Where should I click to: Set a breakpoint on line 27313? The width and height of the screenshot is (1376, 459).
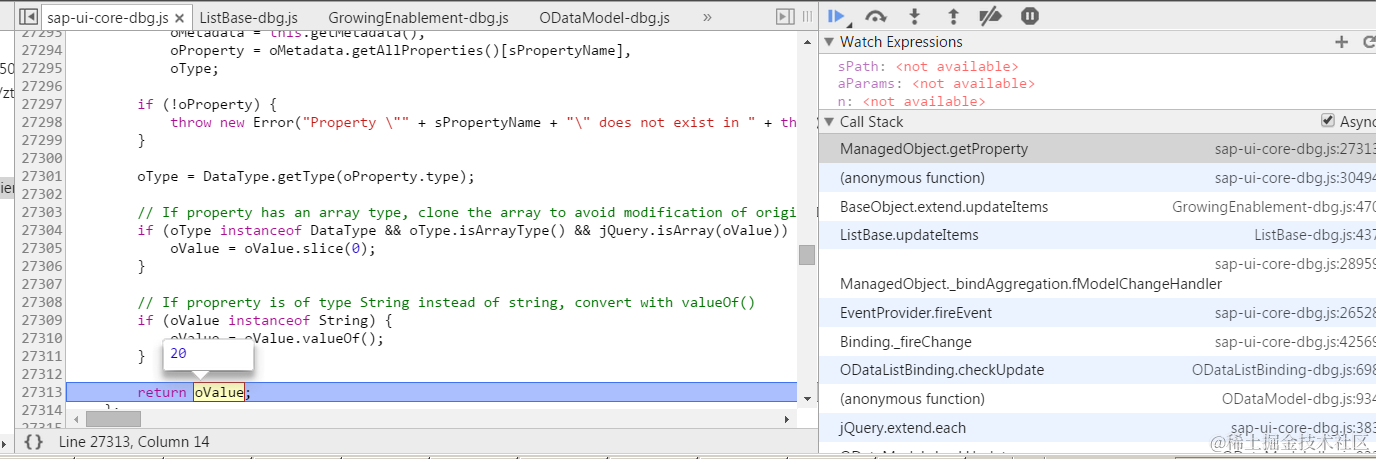[41, 392]
